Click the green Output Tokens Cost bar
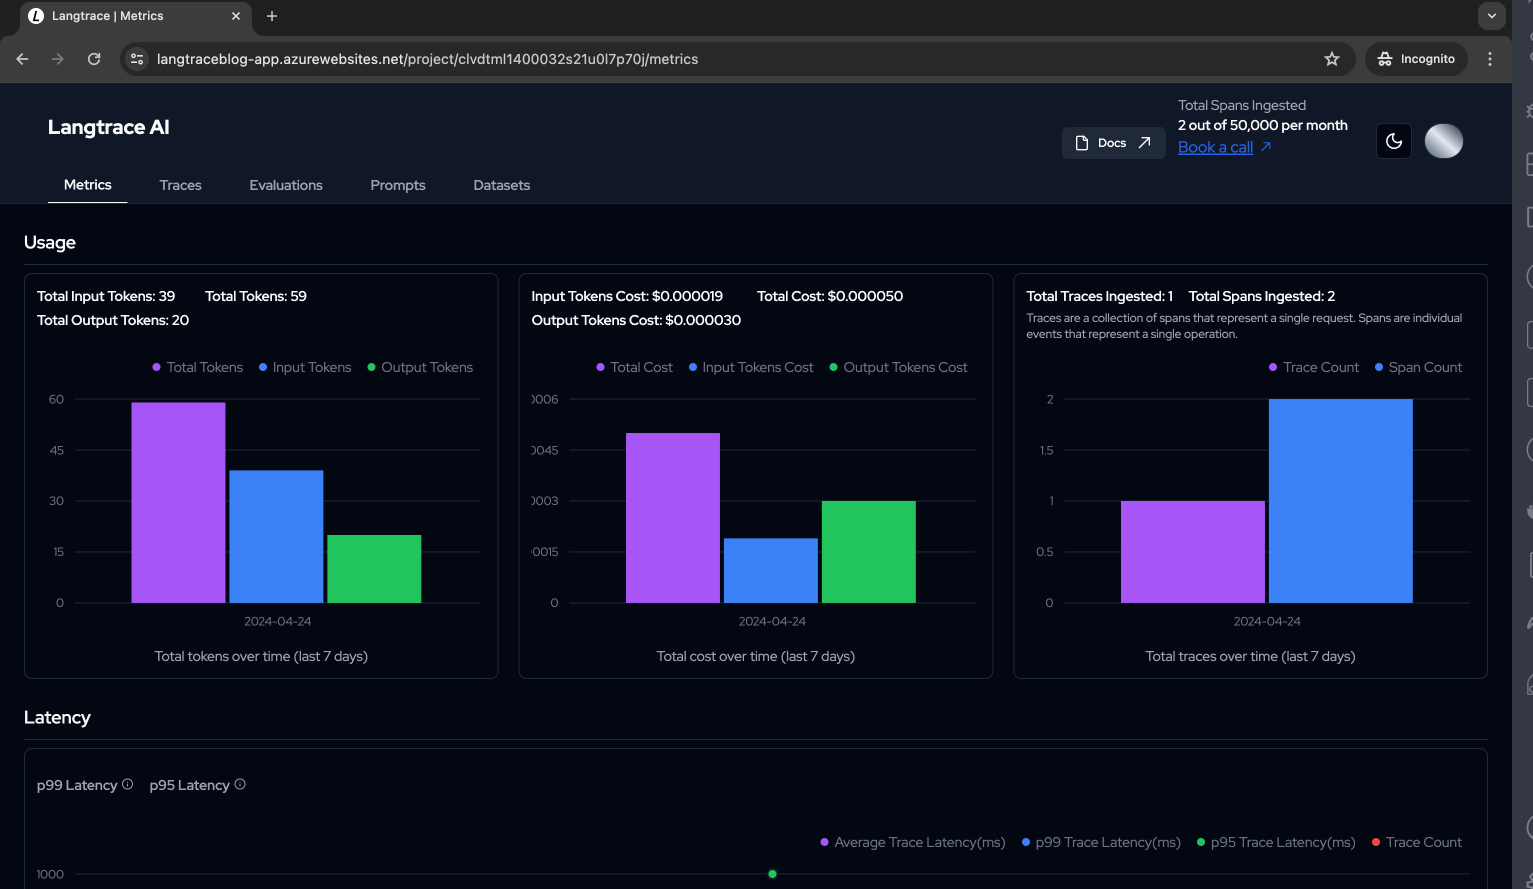The width and height of the screenshot is (1533, 889). [x=869, y=552]
